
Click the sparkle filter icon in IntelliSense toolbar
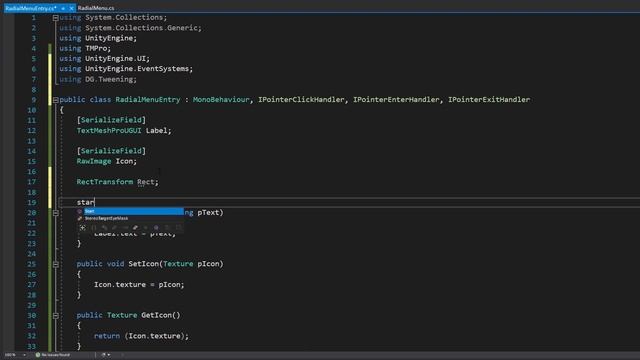point(82,228)
